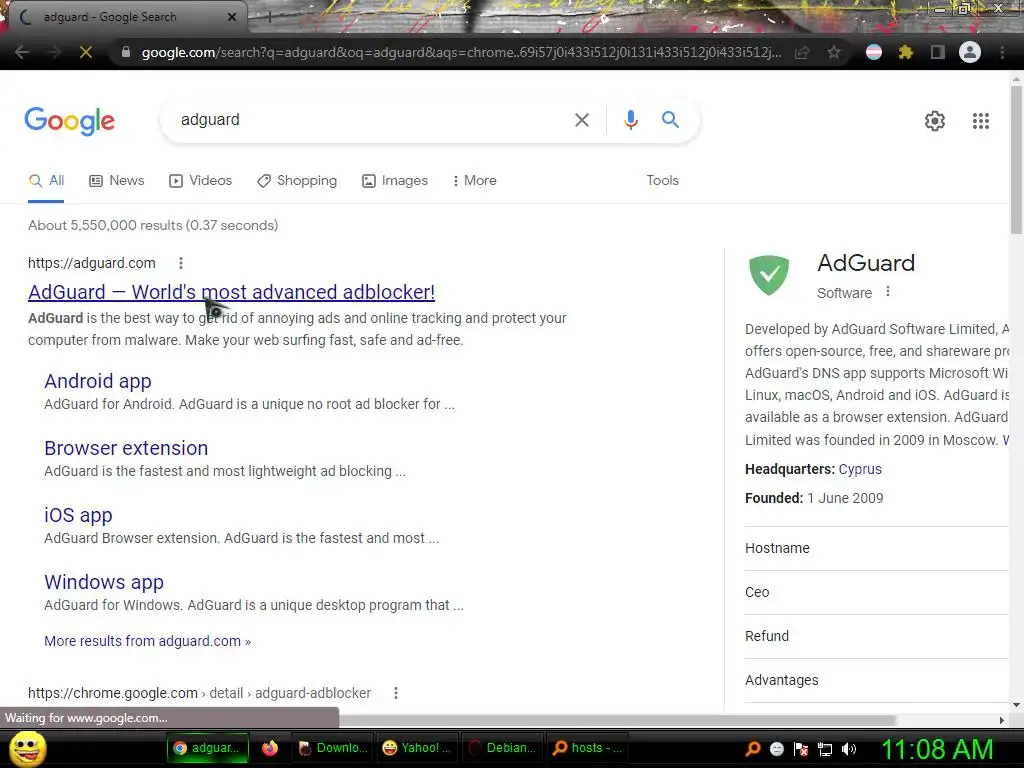
Task: Bookmark this page with the star icon
Action: (834, 52)
